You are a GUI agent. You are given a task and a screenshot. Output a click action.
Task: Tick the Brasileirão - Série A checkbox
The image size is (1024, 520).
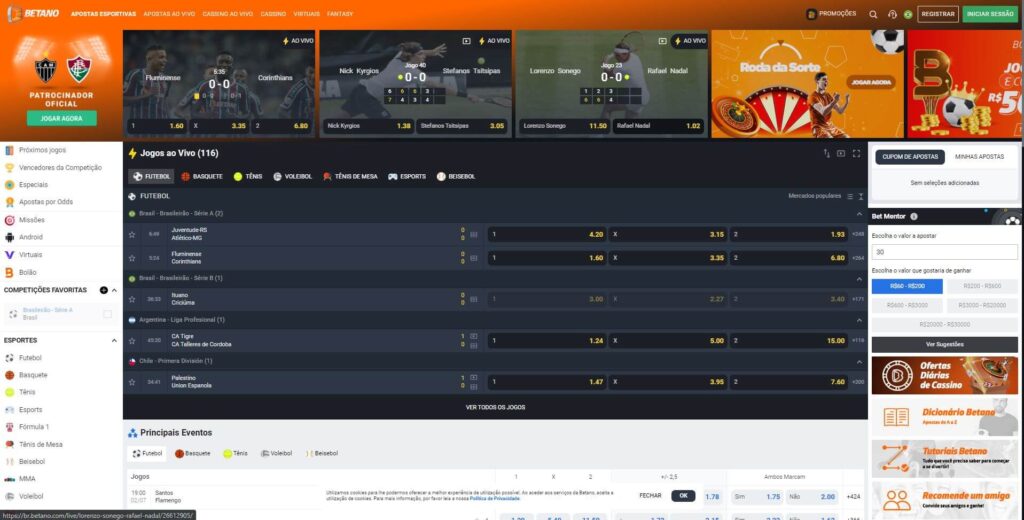click(108, 314)
